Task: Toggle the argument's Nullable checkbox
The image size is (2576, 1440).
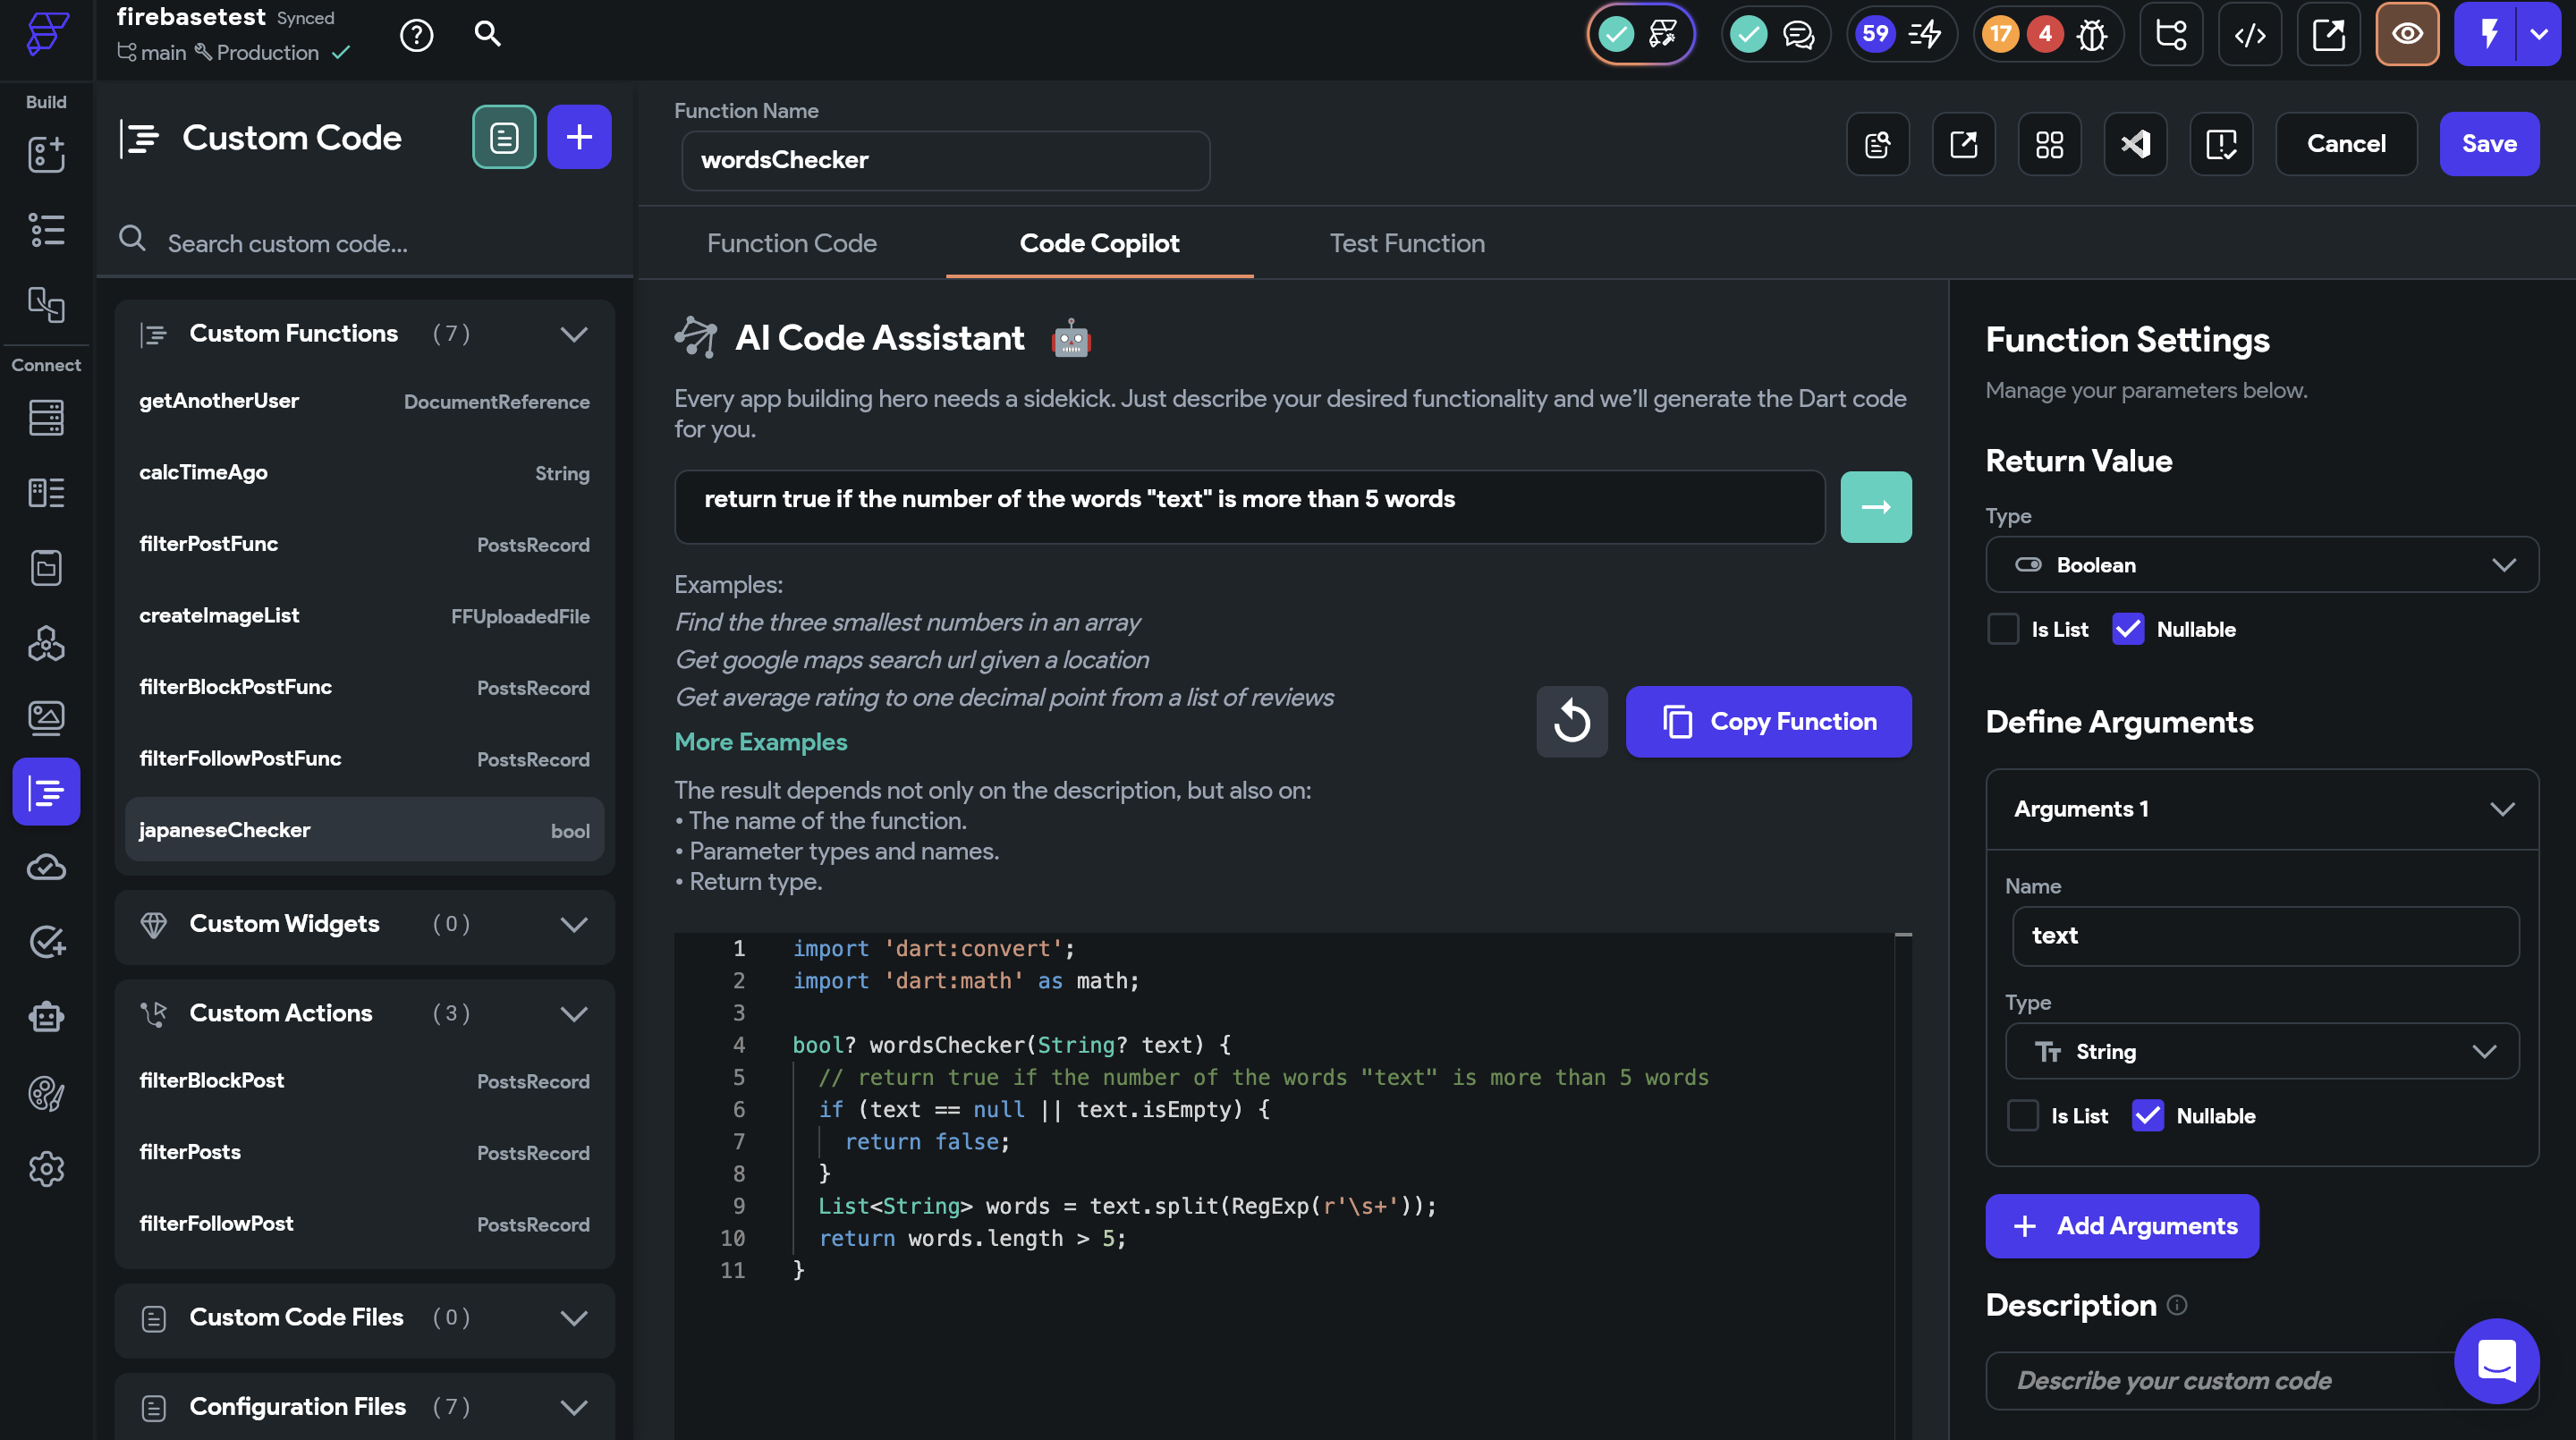Action: pos(2147,1115)
